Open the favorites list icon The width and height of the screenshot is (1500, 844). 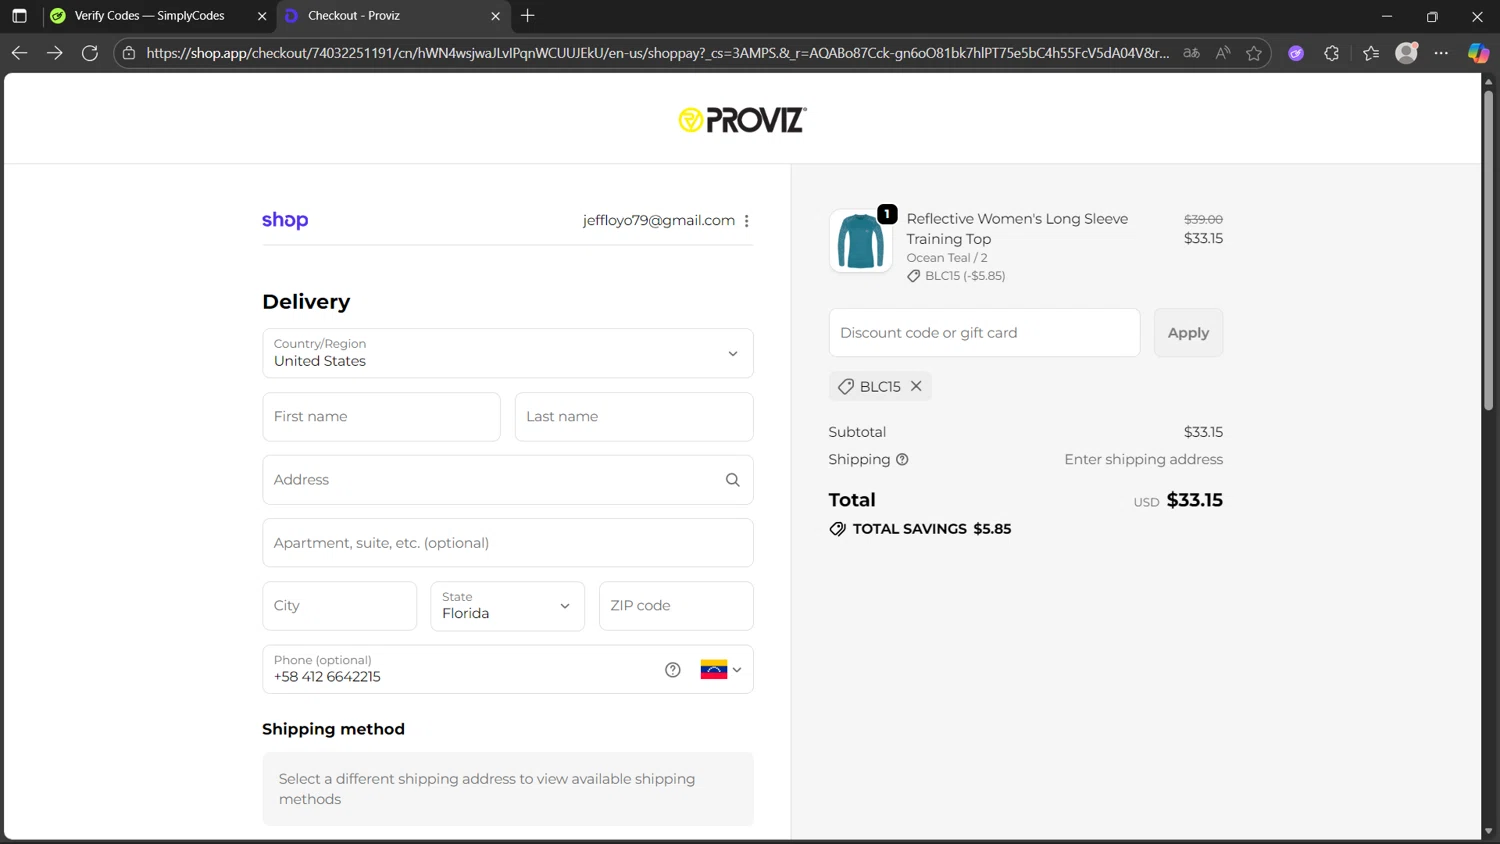click(1371, 53)
